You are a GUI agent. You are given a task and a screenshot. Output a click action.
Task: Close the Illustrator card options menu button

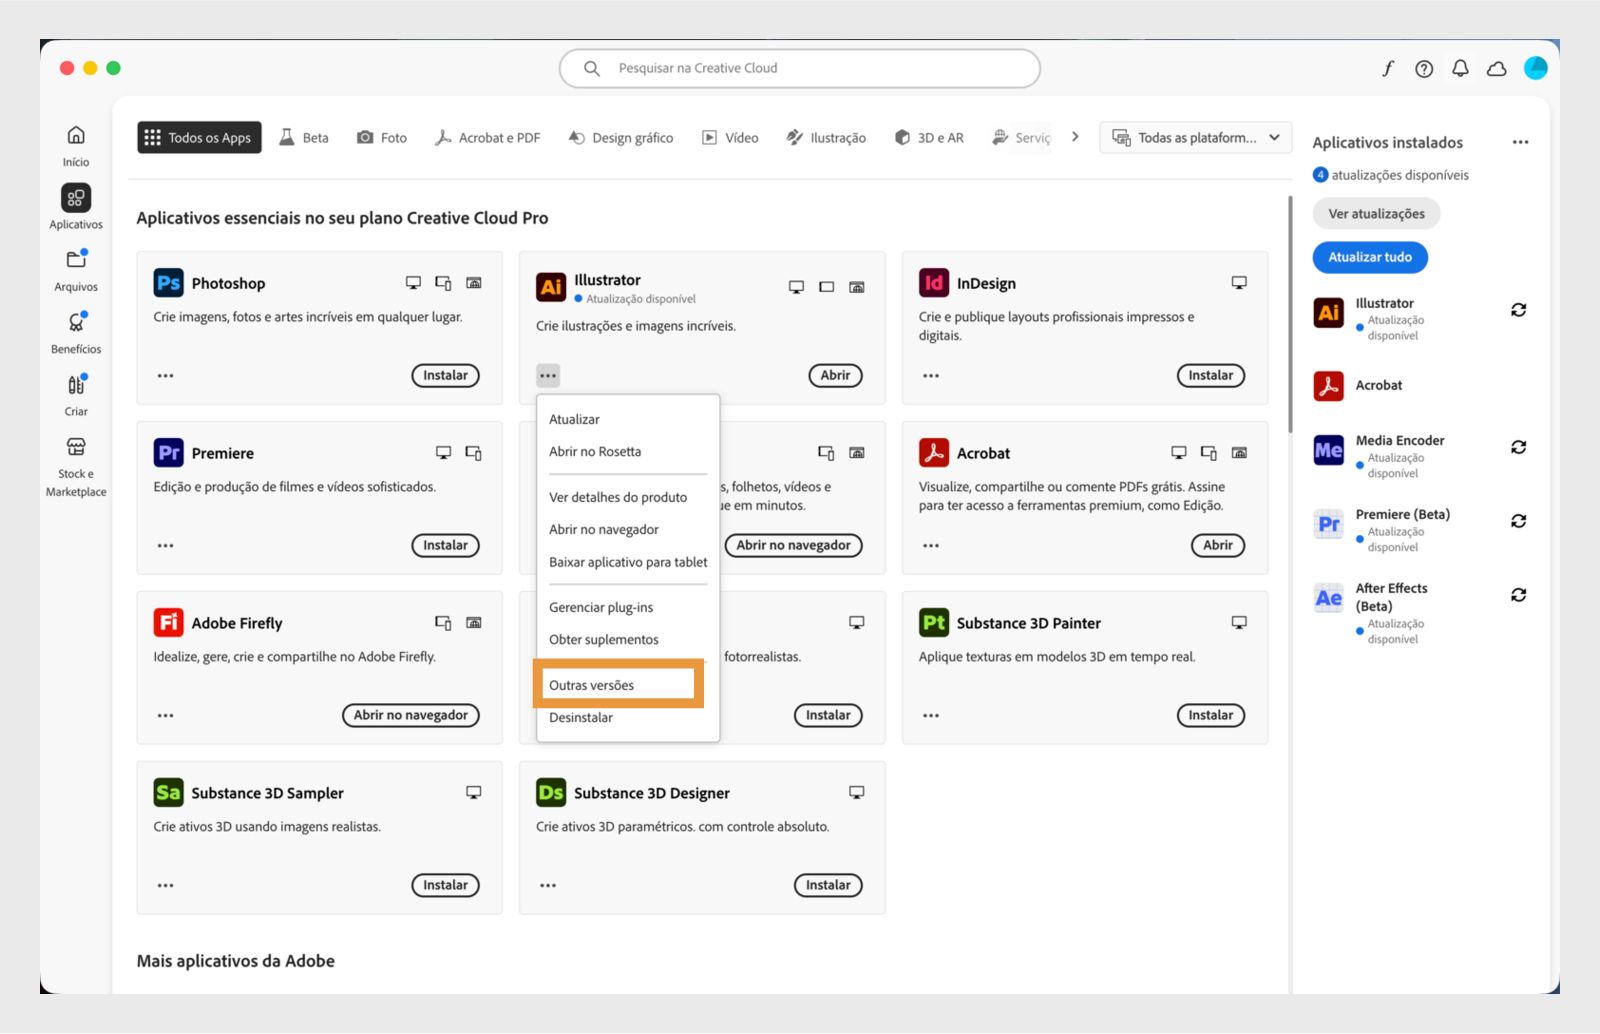pyautogui.click(x=548, y=376)
